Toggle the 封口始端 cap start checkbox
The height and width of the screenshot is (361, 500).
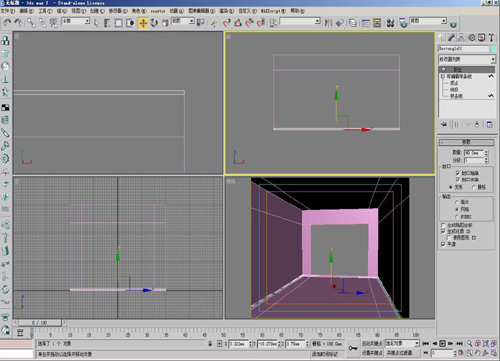click(457, 173)
